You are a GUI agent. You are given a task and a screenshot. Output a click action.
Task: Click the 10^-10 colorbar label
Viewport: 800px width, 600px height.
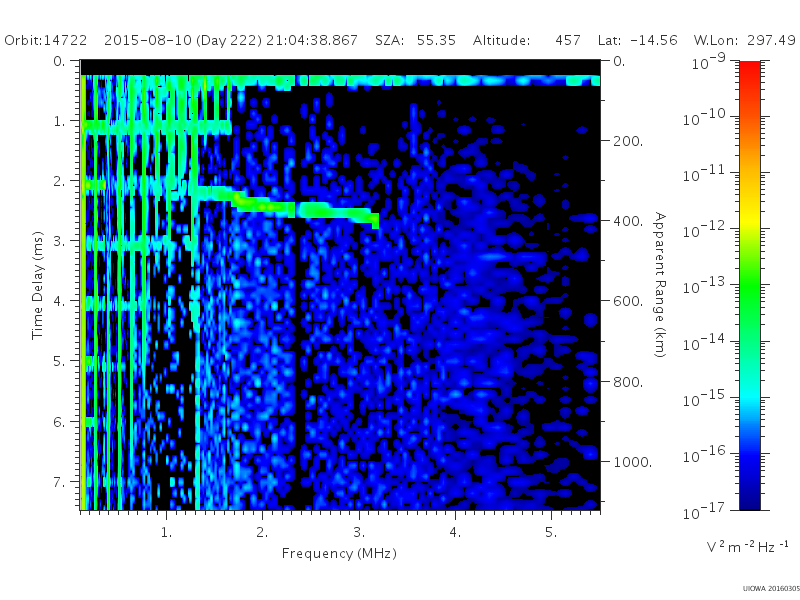point(704,117)
